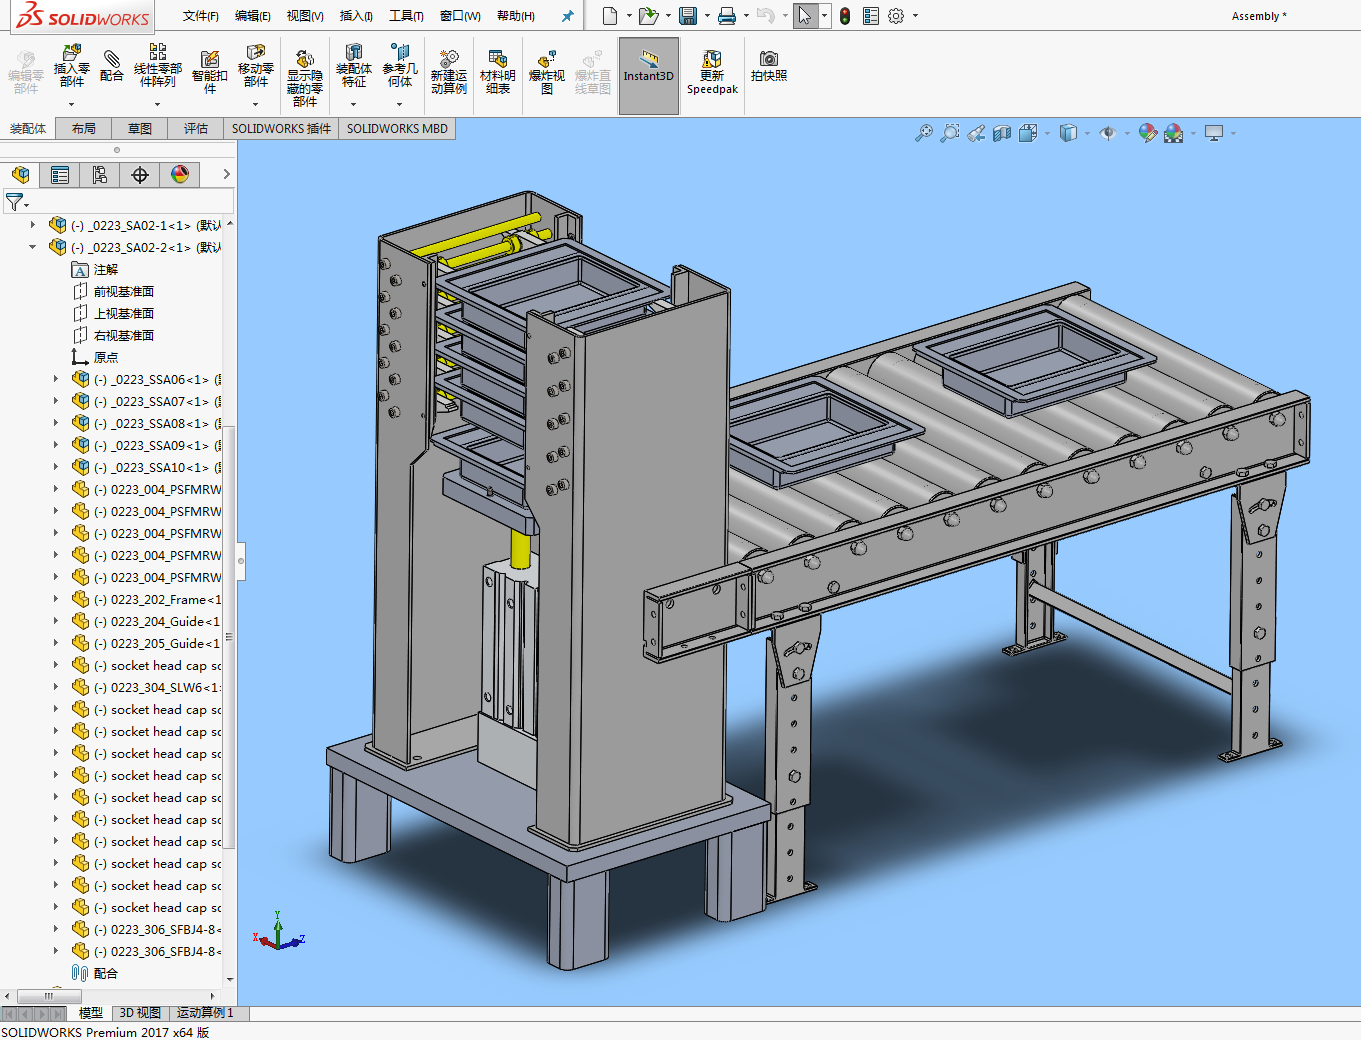This screenshot has height=1040, width=1361.
Task: Collapse the _0223_SA02-2<1> assembly node
Action: click(33, 247)
